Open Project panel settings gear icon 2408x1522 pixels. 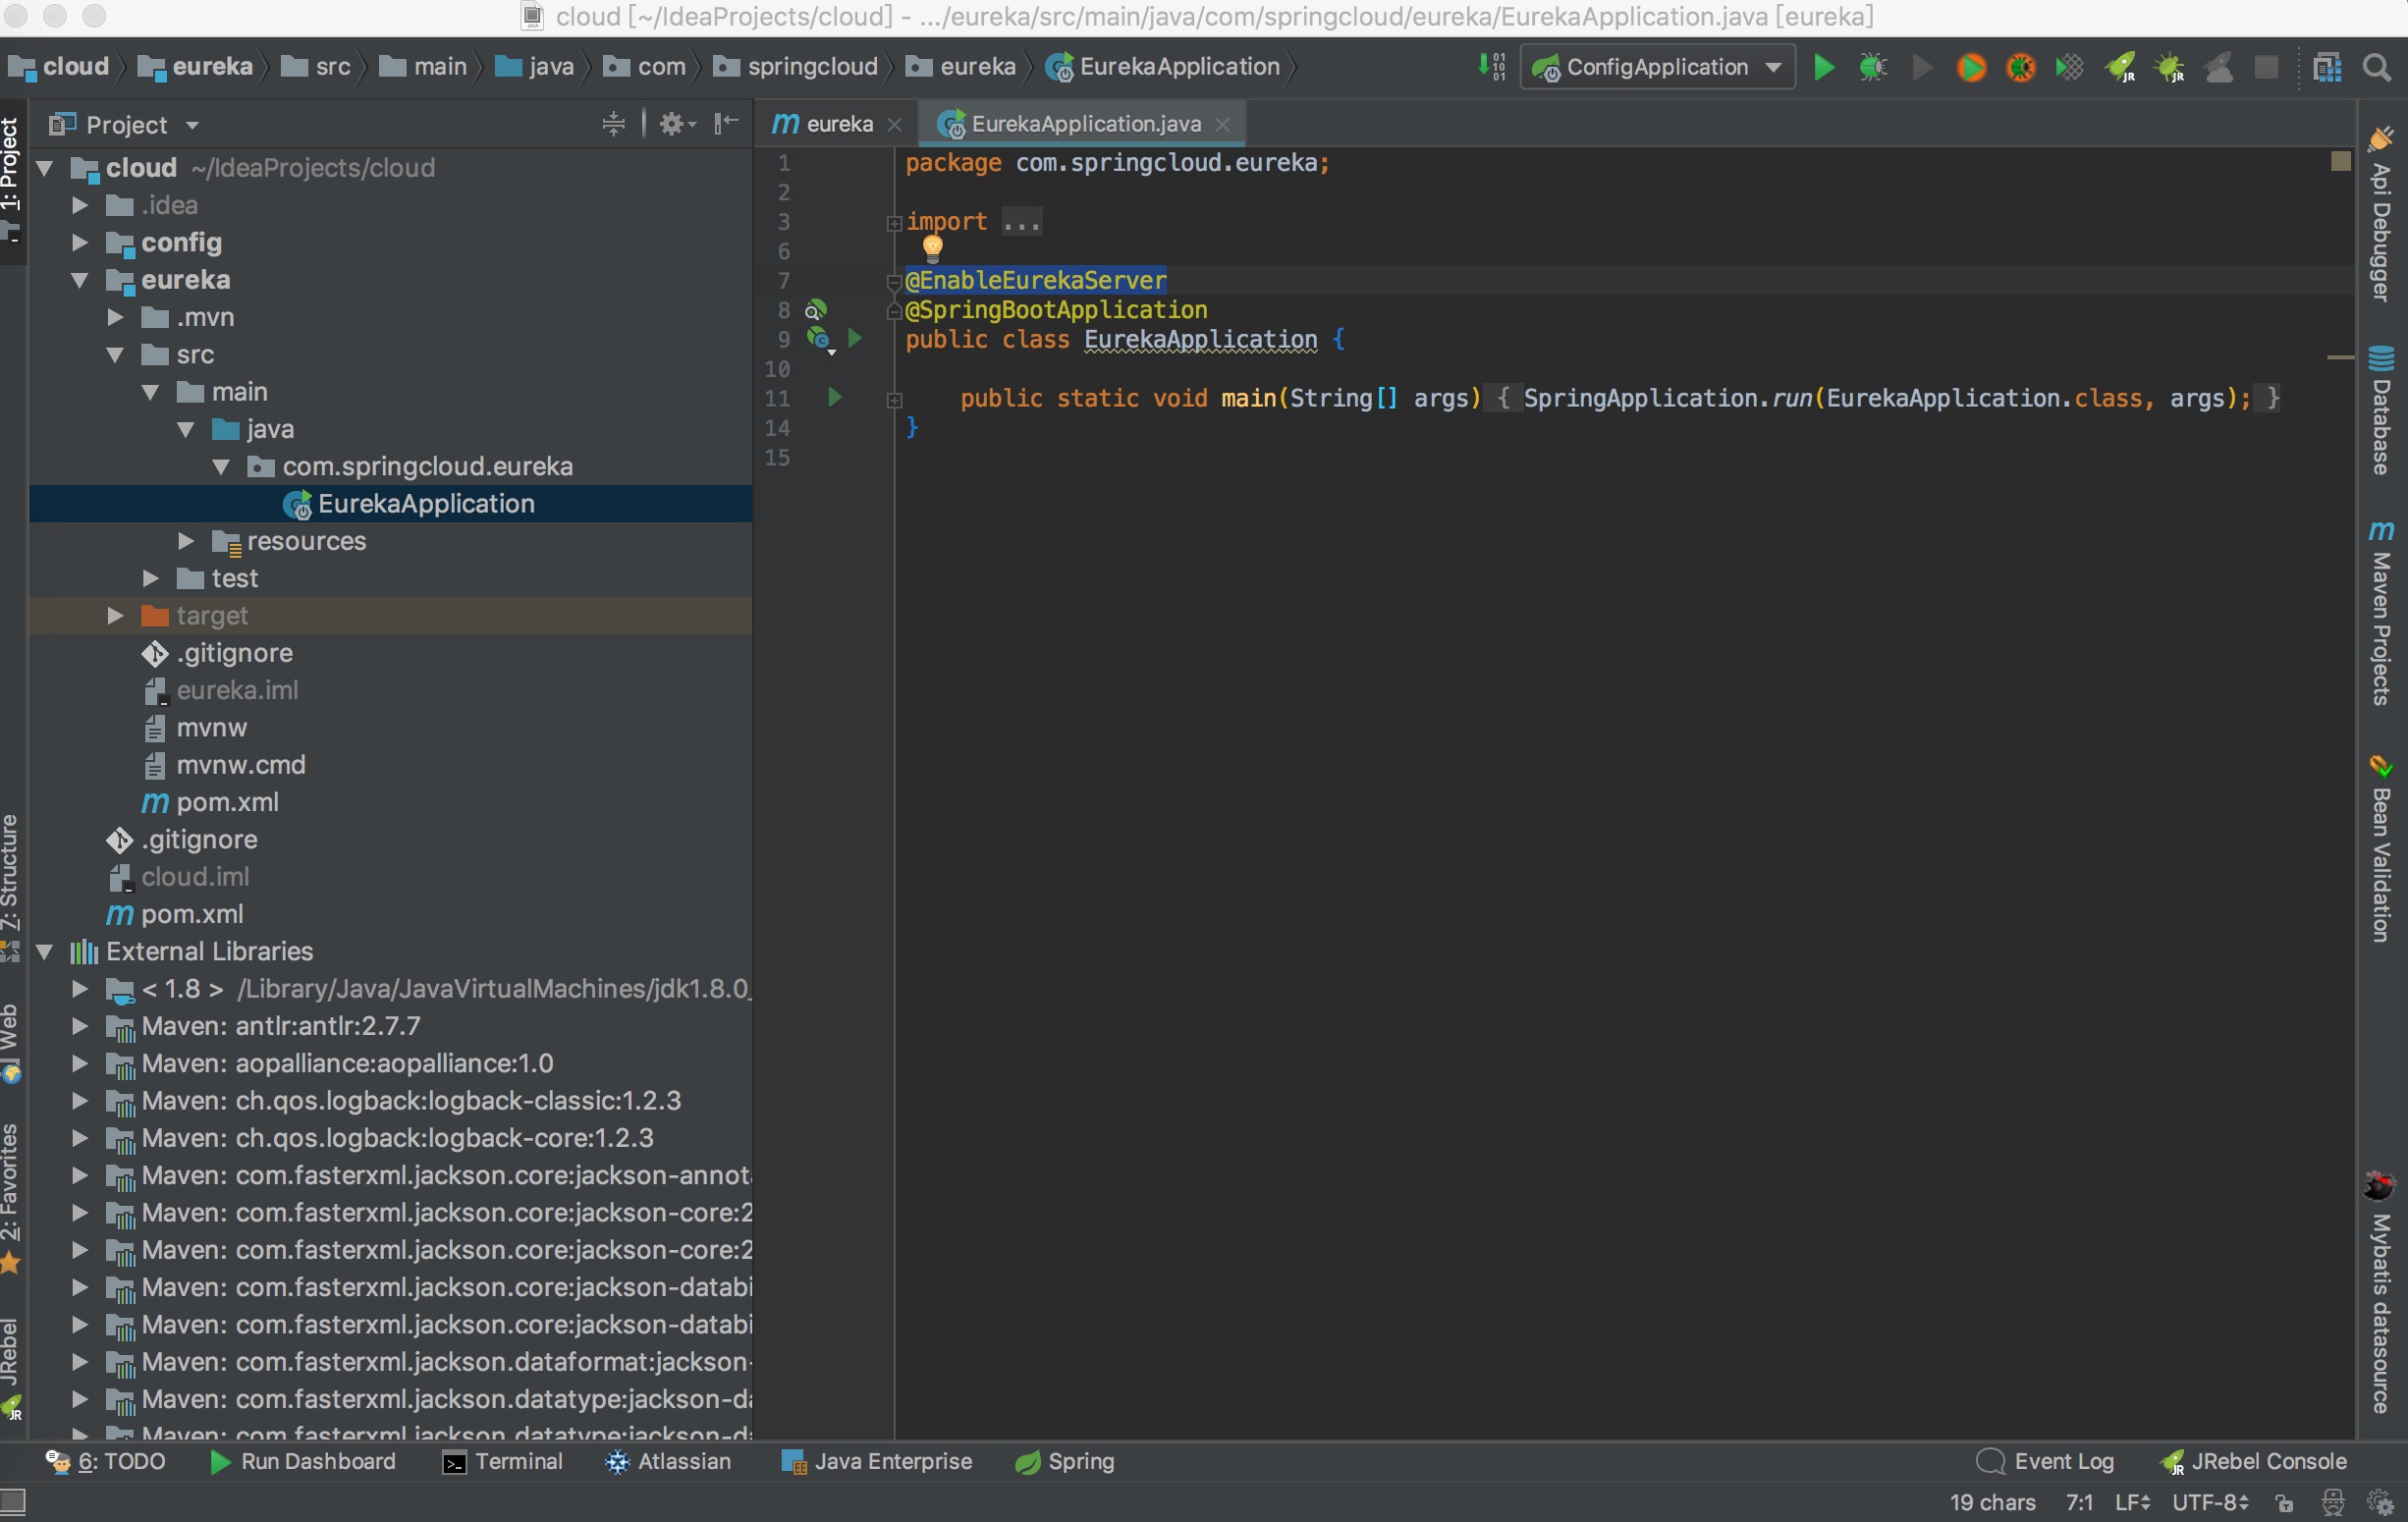673,124
